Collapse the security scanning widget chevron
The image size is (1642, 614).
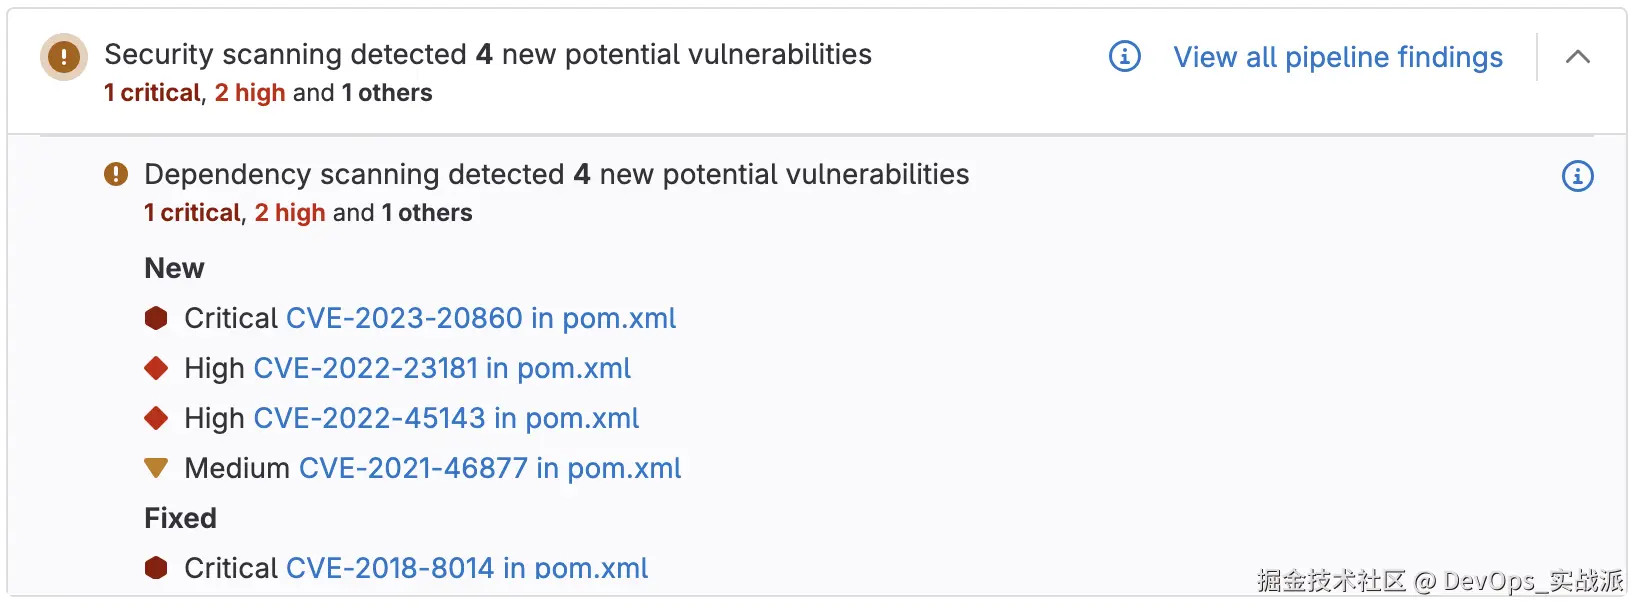point(1577,57)
